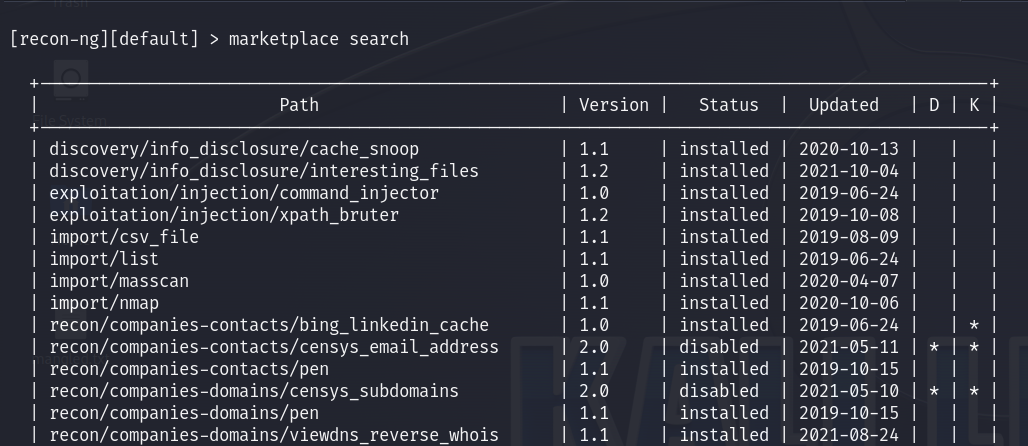Click date 2019-10-08 for xpath_bruter

pyautogui.click(x=848, y=215)
